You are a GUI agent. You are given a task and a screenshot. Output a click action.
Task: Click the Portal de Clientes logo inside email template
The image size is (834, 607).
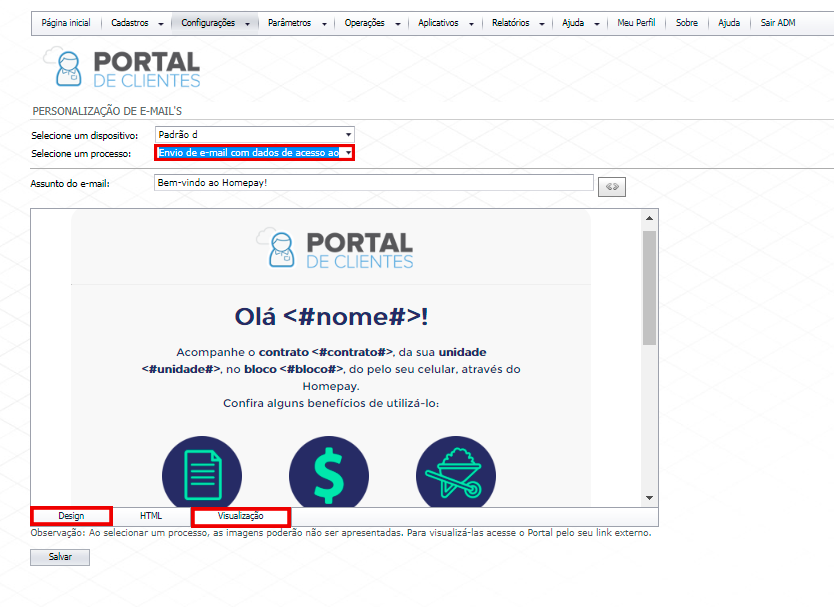coord(335,250)
